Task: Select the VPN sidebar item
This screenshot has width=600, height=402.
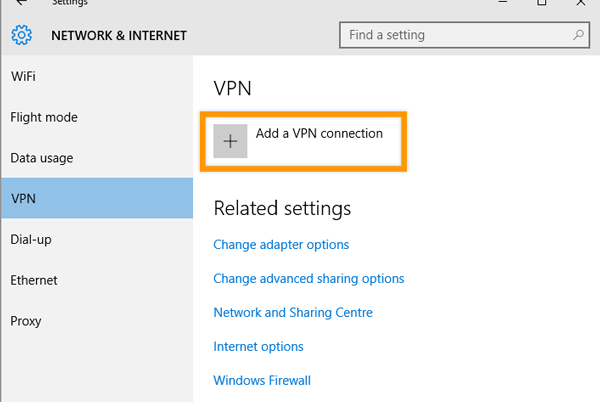Action: tap(23, 198)
